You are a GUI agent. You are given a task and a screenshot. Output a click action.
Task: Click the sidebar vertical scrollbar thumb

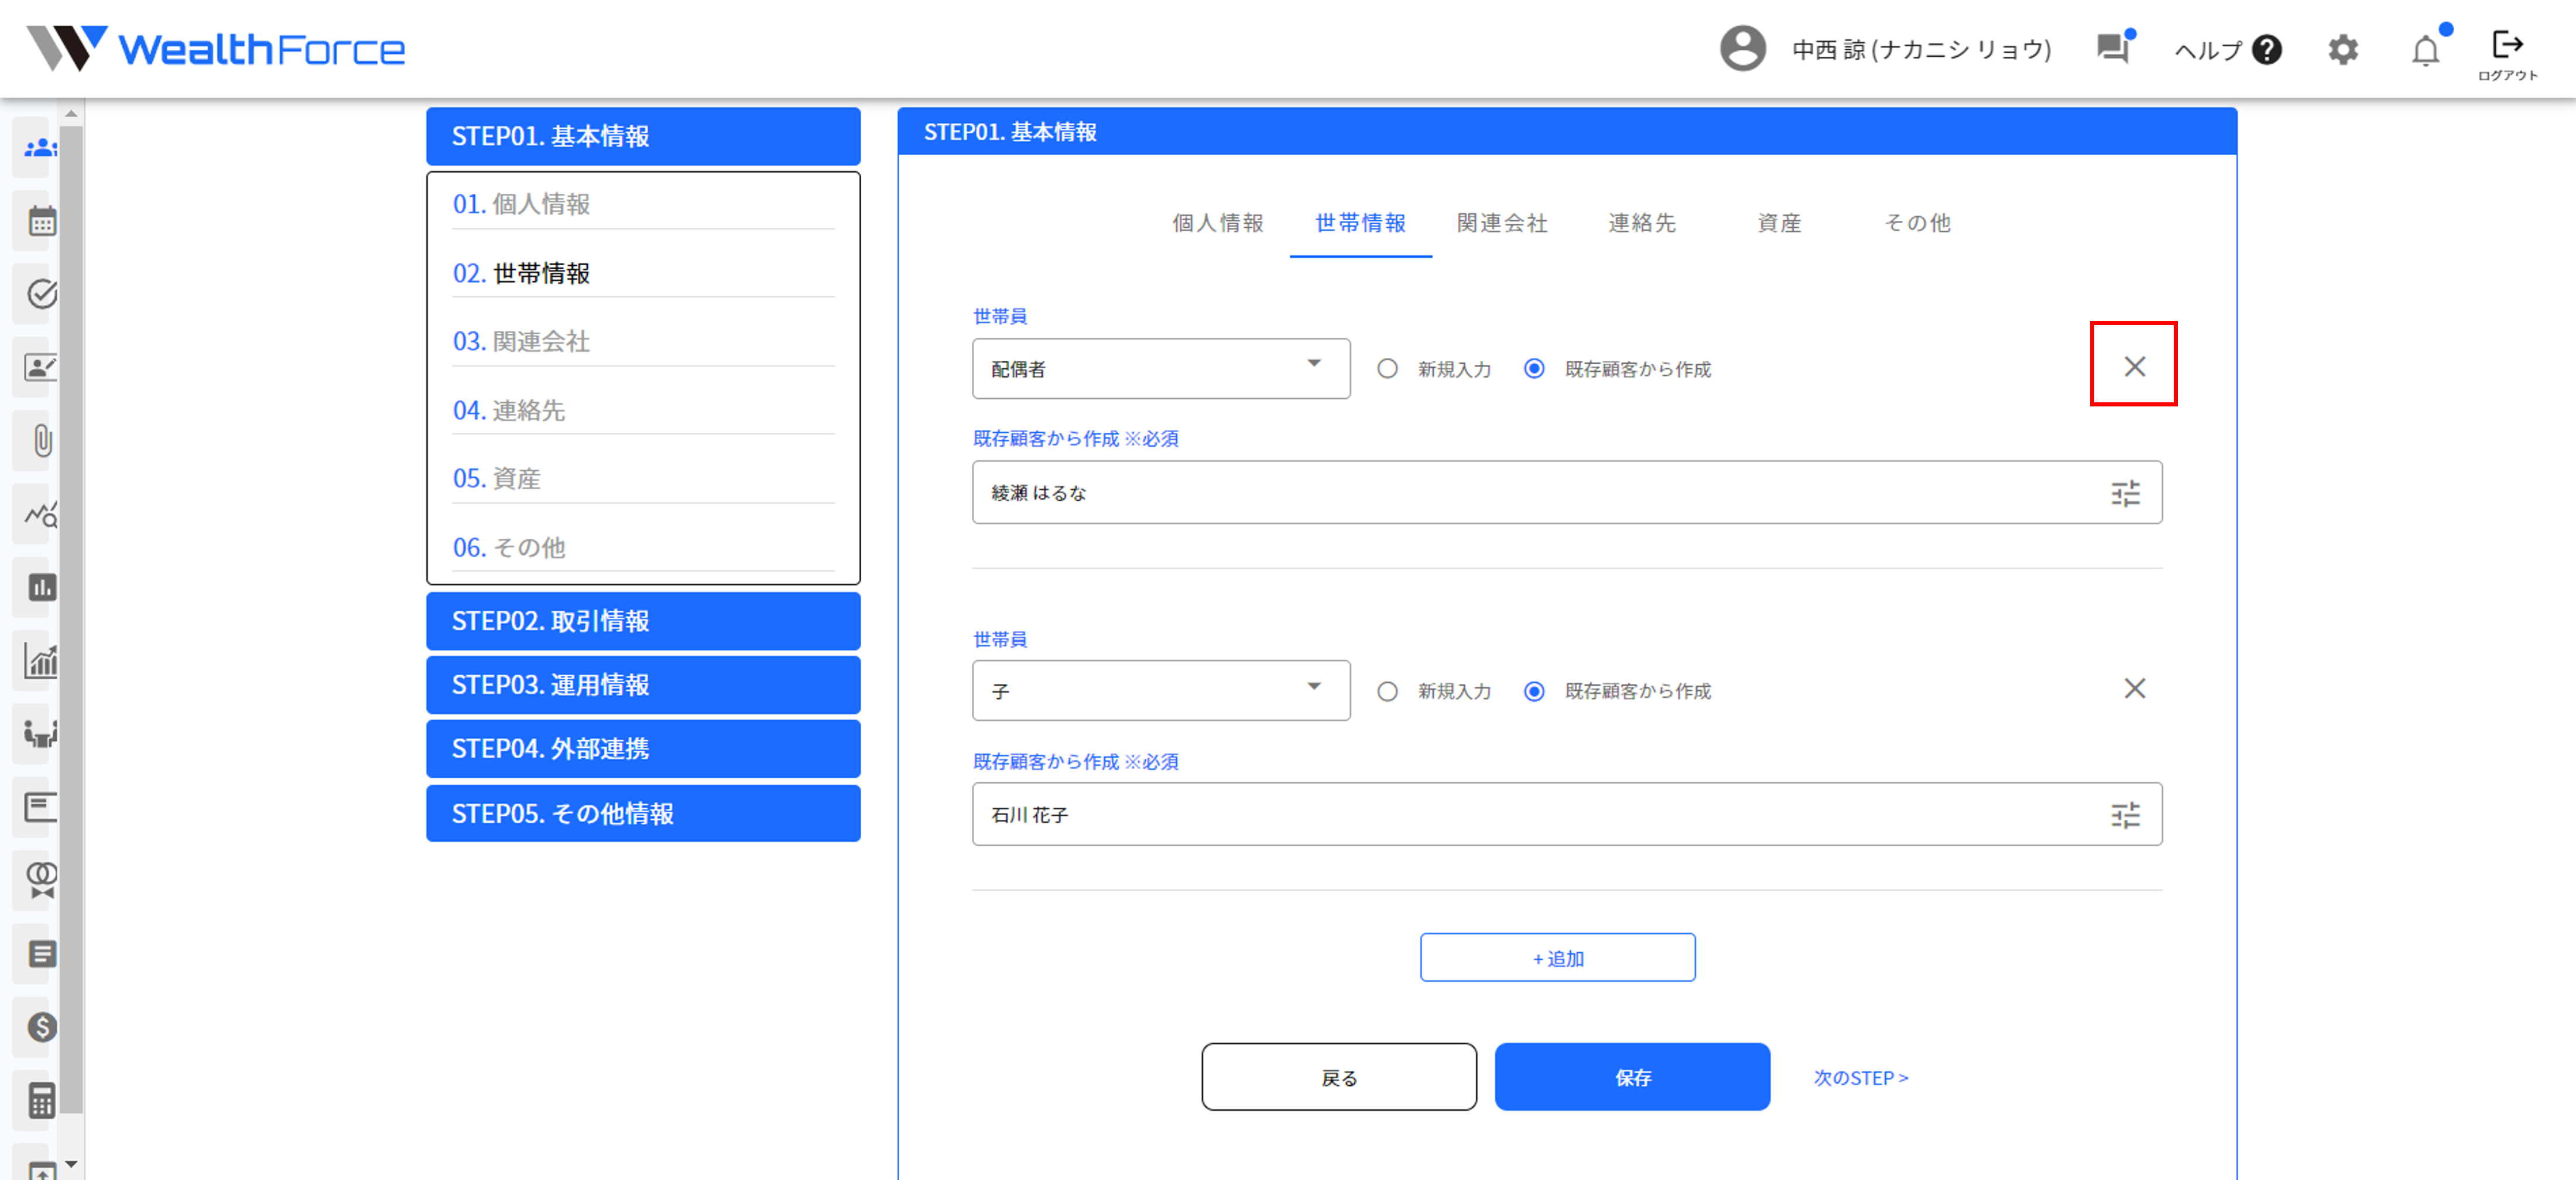tap(71, 619)
